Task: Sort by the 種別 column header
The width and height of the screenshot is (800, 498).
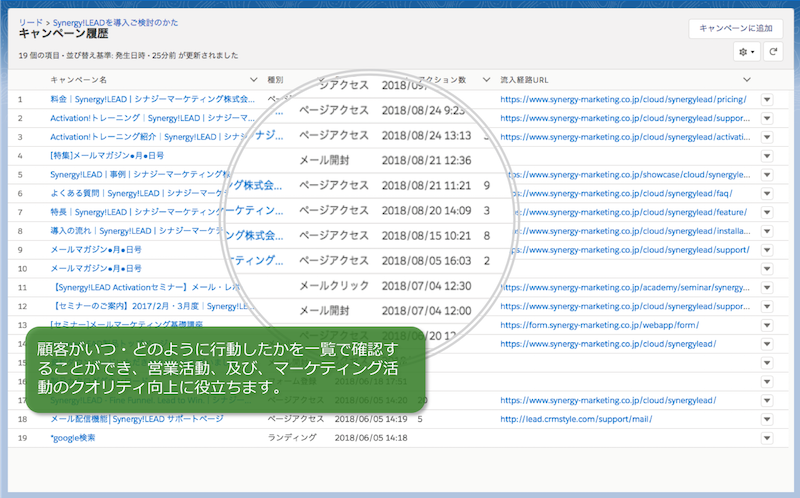Action: [276, 80]
